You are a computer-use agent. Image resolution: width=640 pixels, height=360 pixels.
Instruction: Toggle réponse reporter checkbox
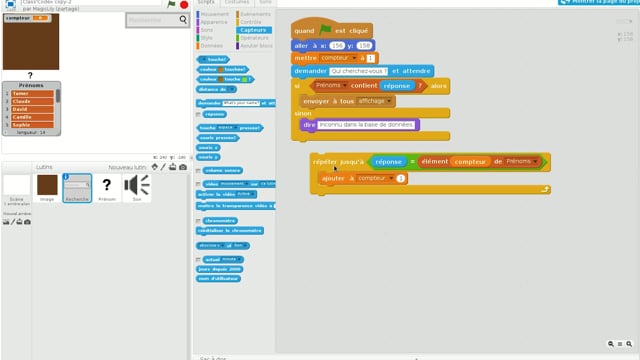[x=198, y=114]
